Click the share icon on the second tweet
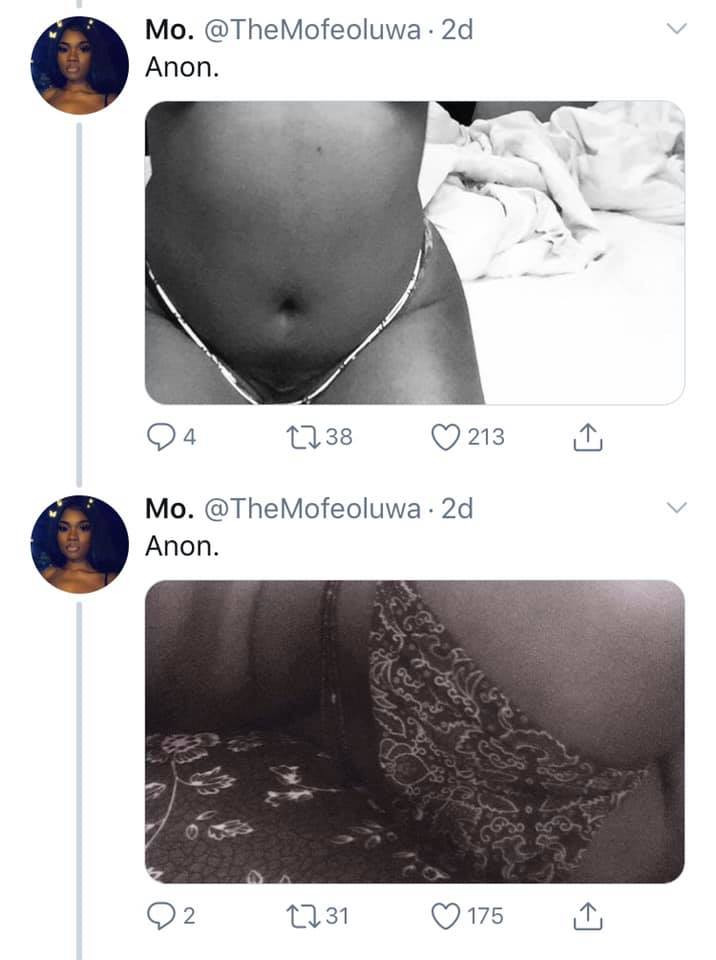The width and height of the screenshot is (716, 960). (x=586, y=913)
